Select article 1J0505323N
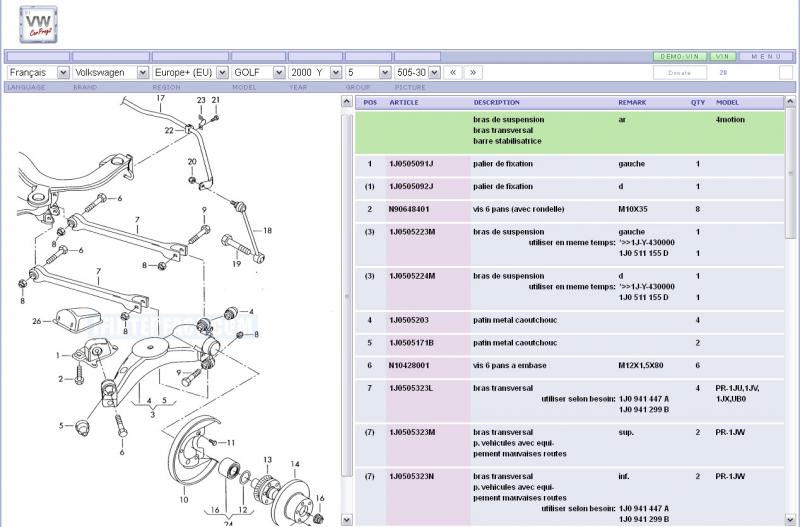Screen dimensions: 800x527 click(412, 476)
